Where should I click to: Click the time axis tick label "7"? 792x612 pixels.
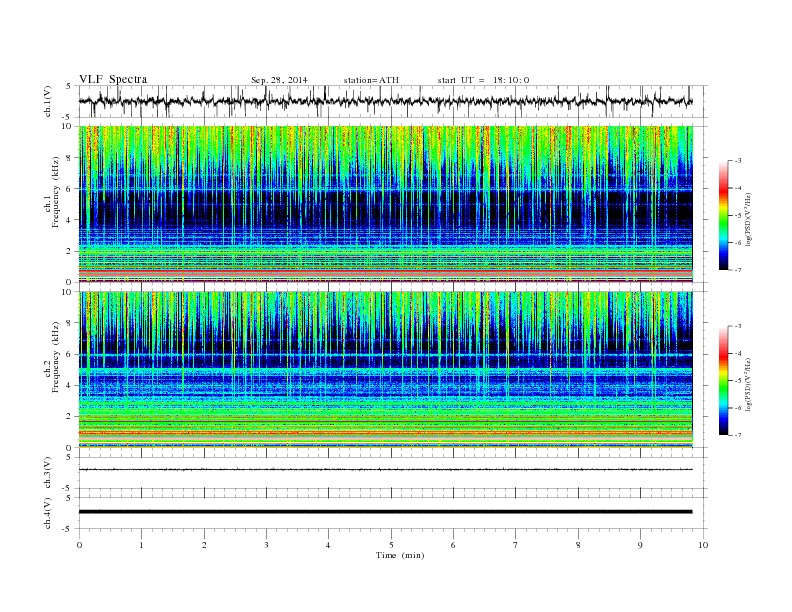(516, 545)
